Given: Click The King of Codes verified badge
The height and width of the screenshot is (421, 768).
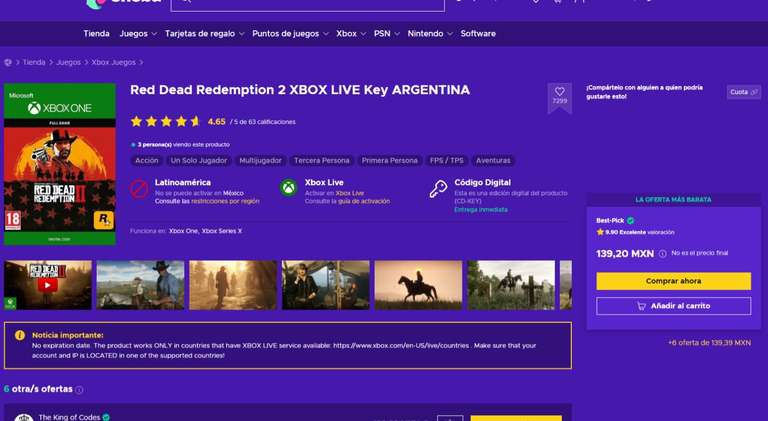Looking at the screenshot, I should pos(106,417).
